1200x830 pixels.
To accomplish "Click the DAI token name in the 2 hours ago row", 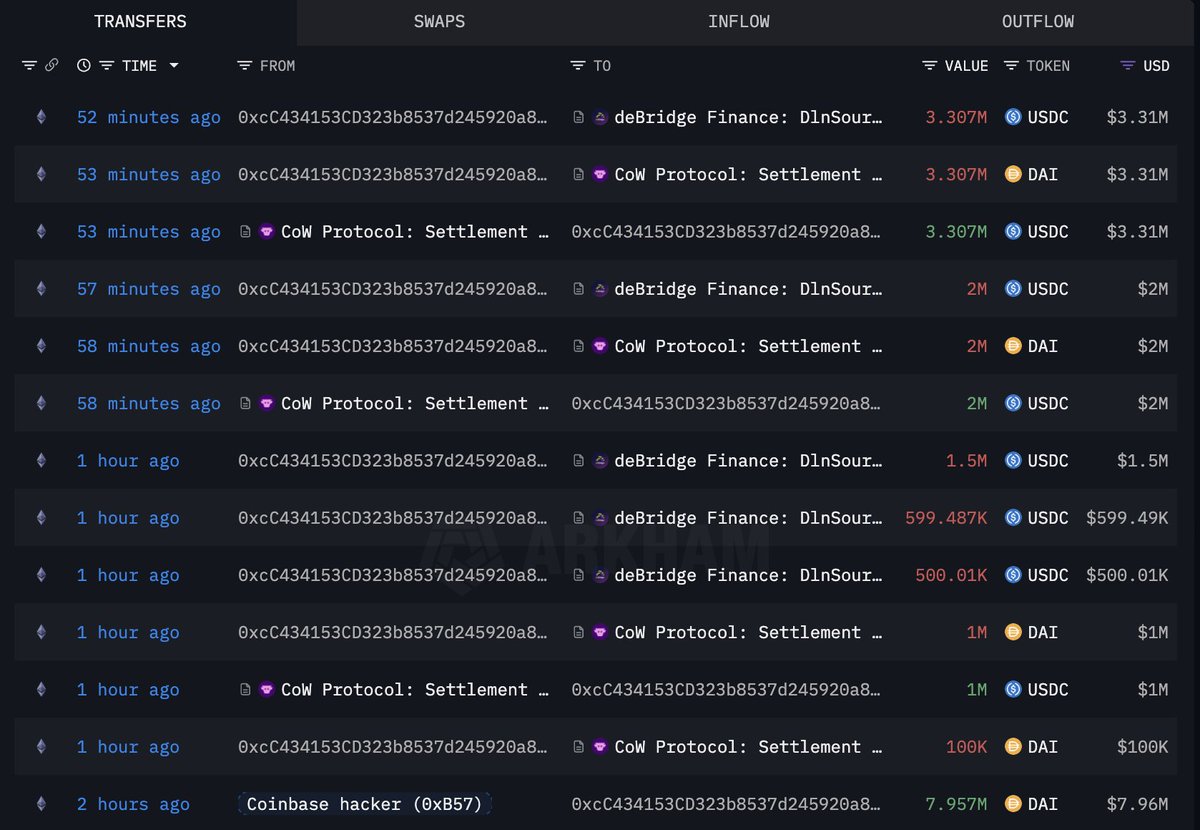I will coord(1044,804).
